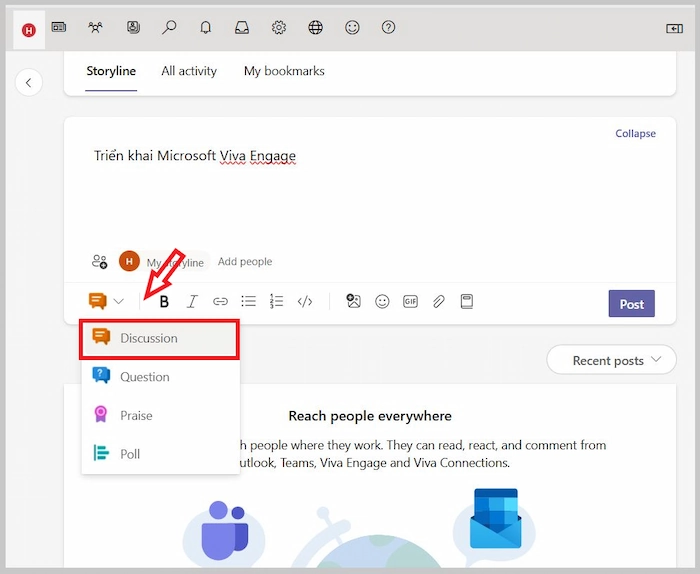
Task: Open the home feed icon in top bar
Action: [x=59, y=28]
